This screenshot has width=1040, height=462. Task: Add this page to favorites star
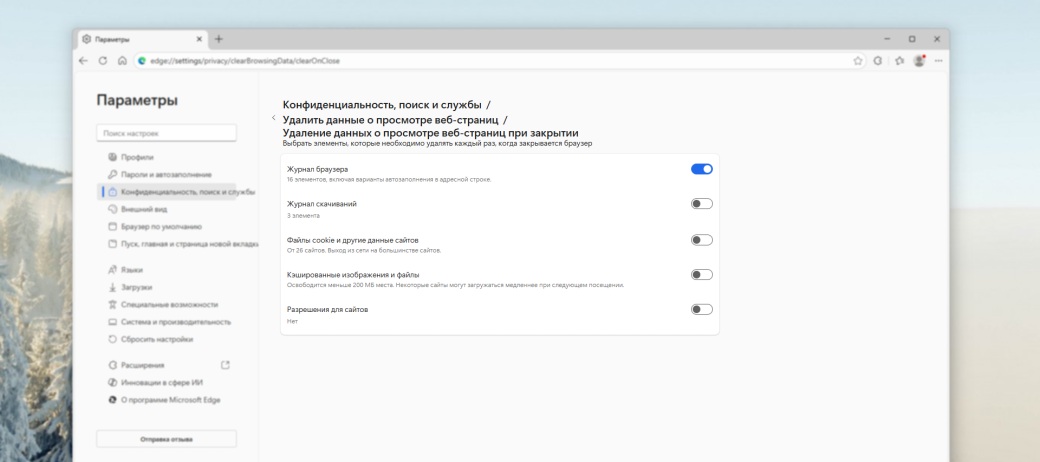(858, 60)
